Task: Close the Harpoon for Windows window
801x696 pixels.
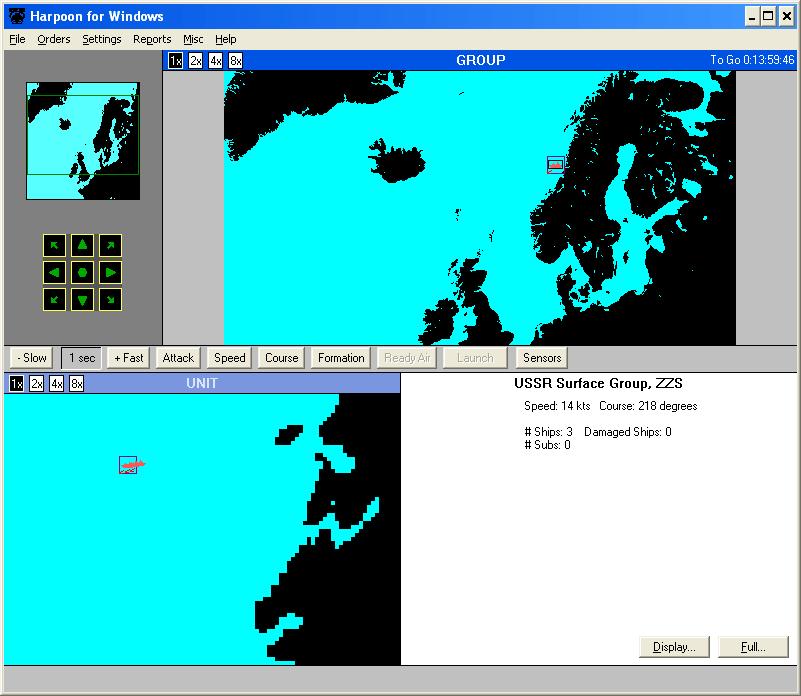Action: click(787, 17)
